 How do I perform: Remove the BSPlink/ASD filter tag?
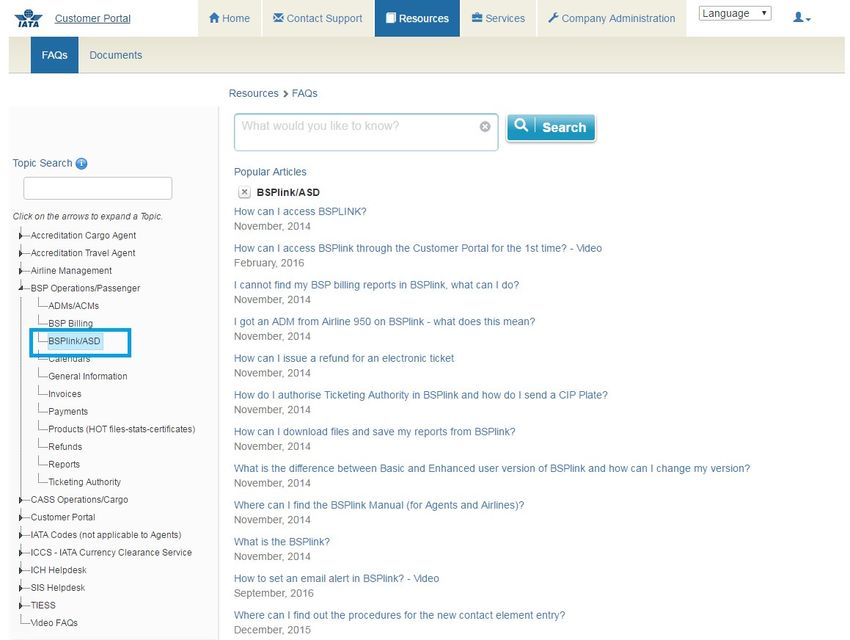tap(244, 192)
